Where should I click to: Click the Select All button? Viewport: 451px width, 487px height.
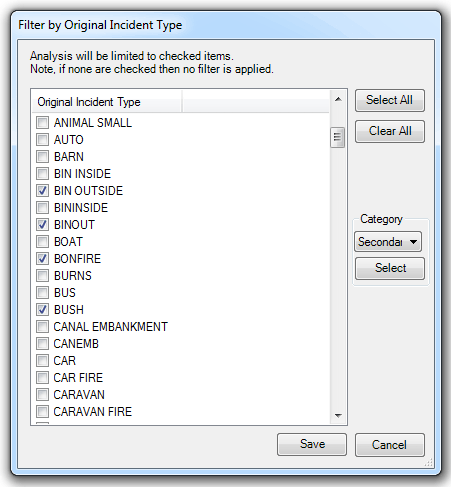(390, 100)
